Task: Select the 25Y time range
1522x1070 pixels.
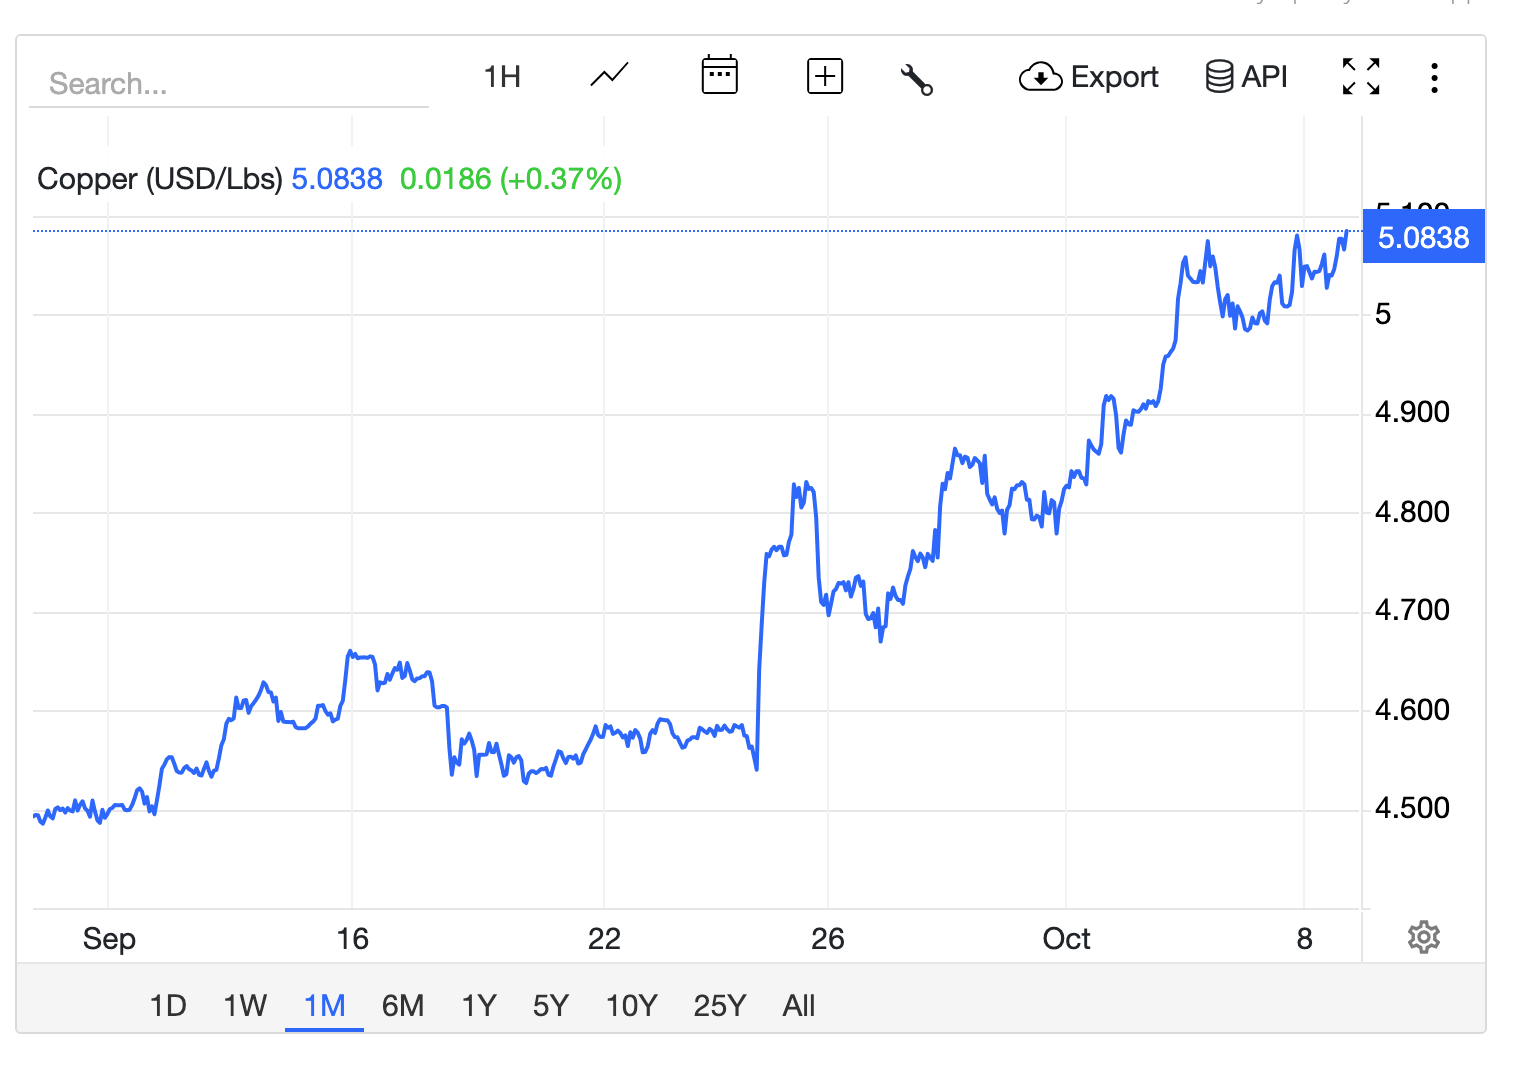Action: 719,1005
